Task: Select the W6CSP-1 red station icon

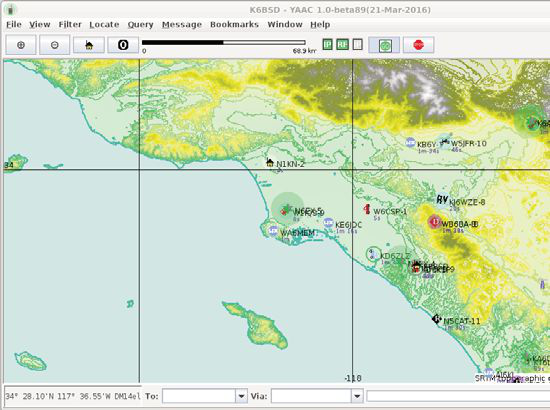Action: (367, 209)
